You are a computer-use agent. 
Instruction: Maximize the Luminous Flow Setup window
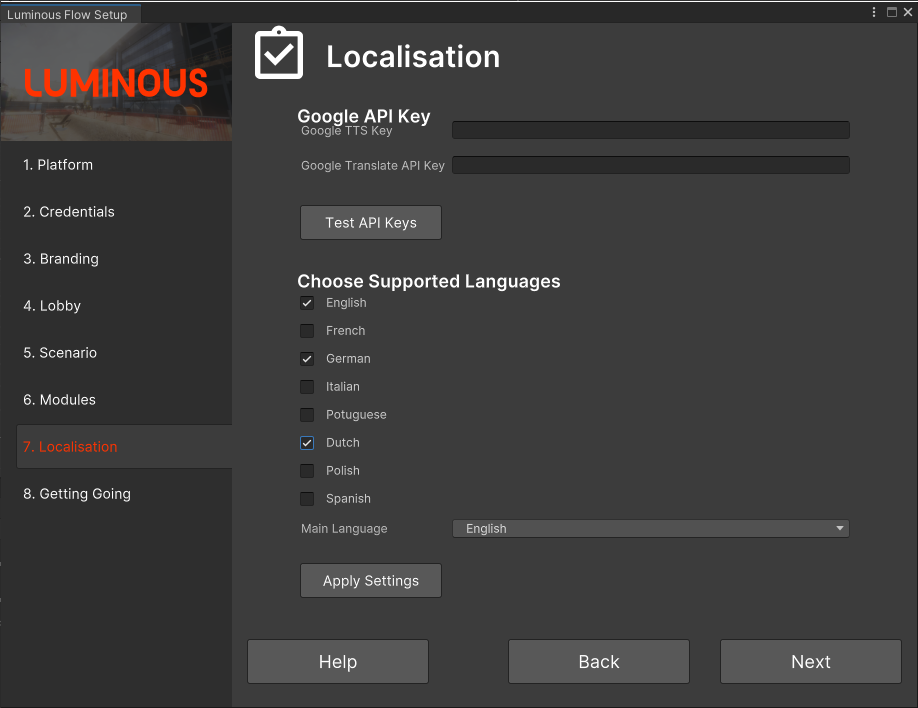(x=891, y=13)
